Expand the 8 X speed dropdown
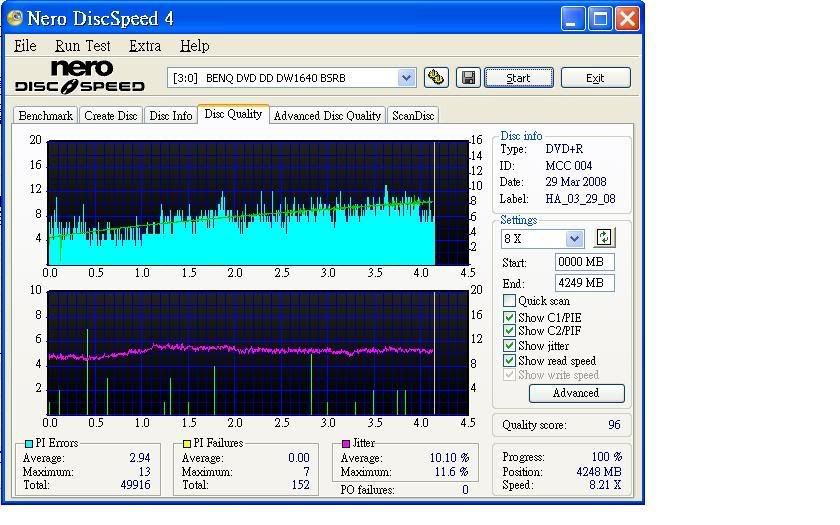This screenshot has height=525, width=840. point(574,238)
